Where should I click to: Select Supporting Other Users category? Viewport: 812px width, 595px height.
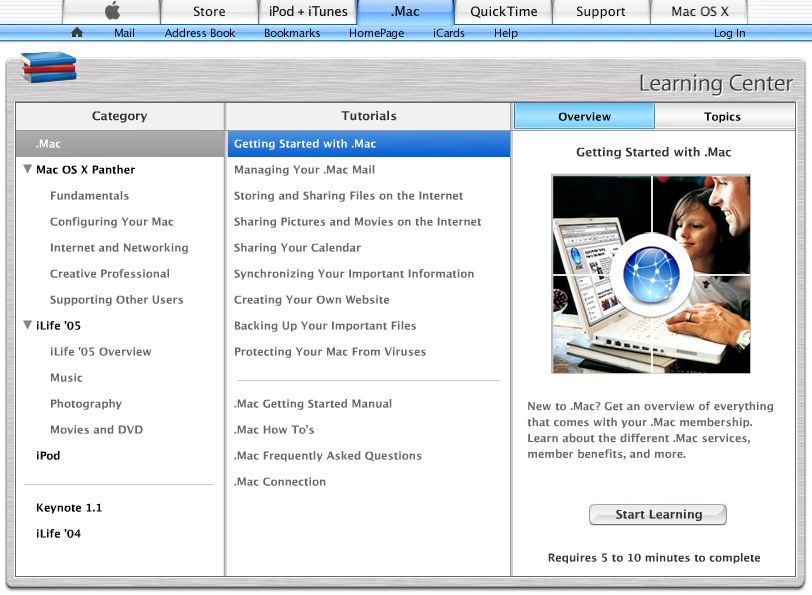click(x=117, y=299)
